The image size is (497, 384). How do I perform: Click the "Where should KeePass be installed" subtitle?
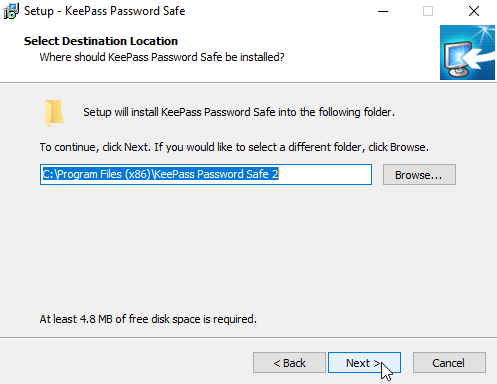coord(162,57)
